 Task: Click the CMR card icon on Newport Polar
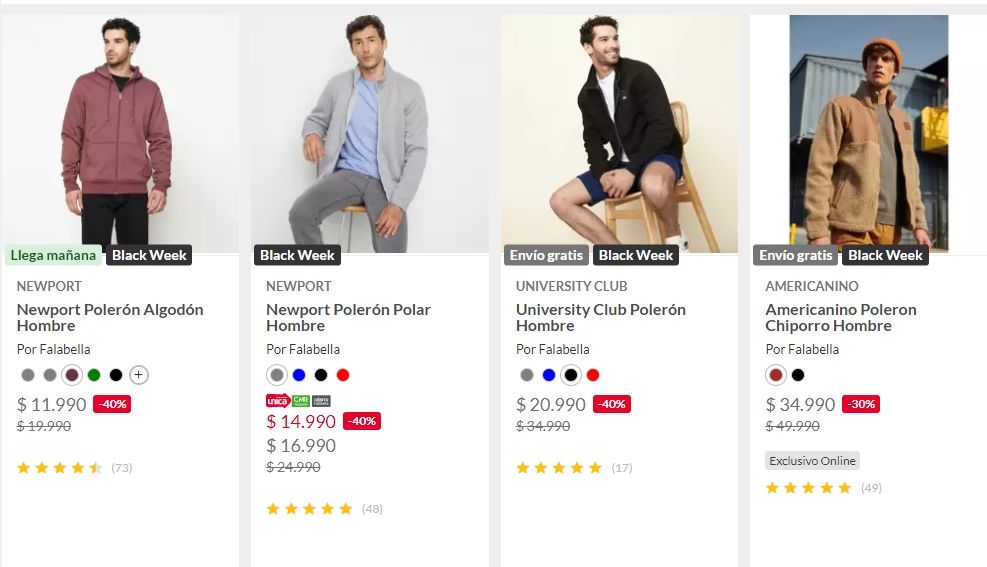tap(300, 401)
